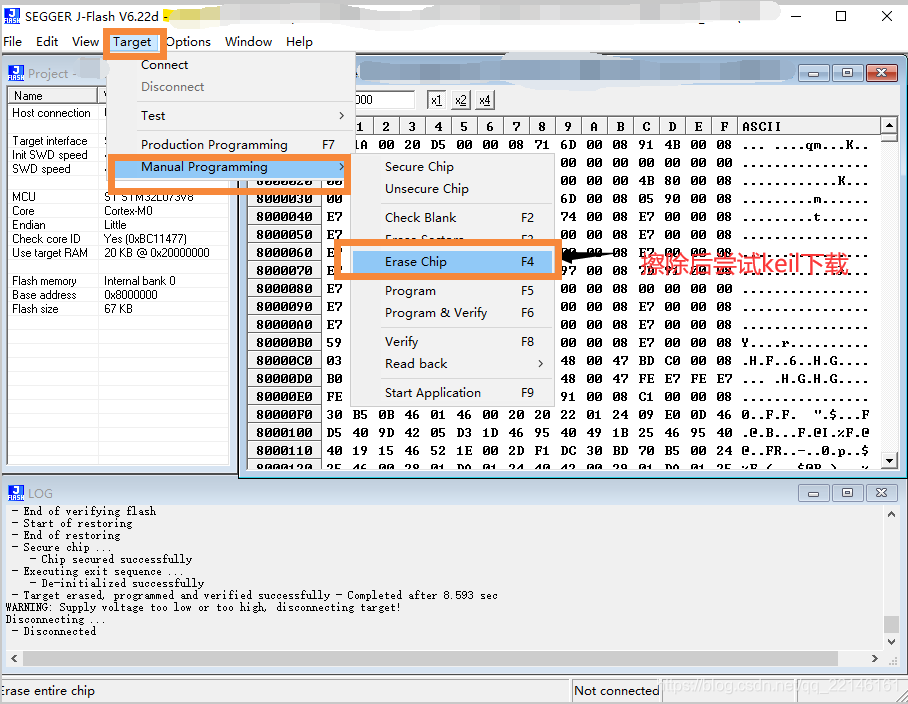Maximize the LOG window
Screen dimensions: 908x704
coord(847,493)
